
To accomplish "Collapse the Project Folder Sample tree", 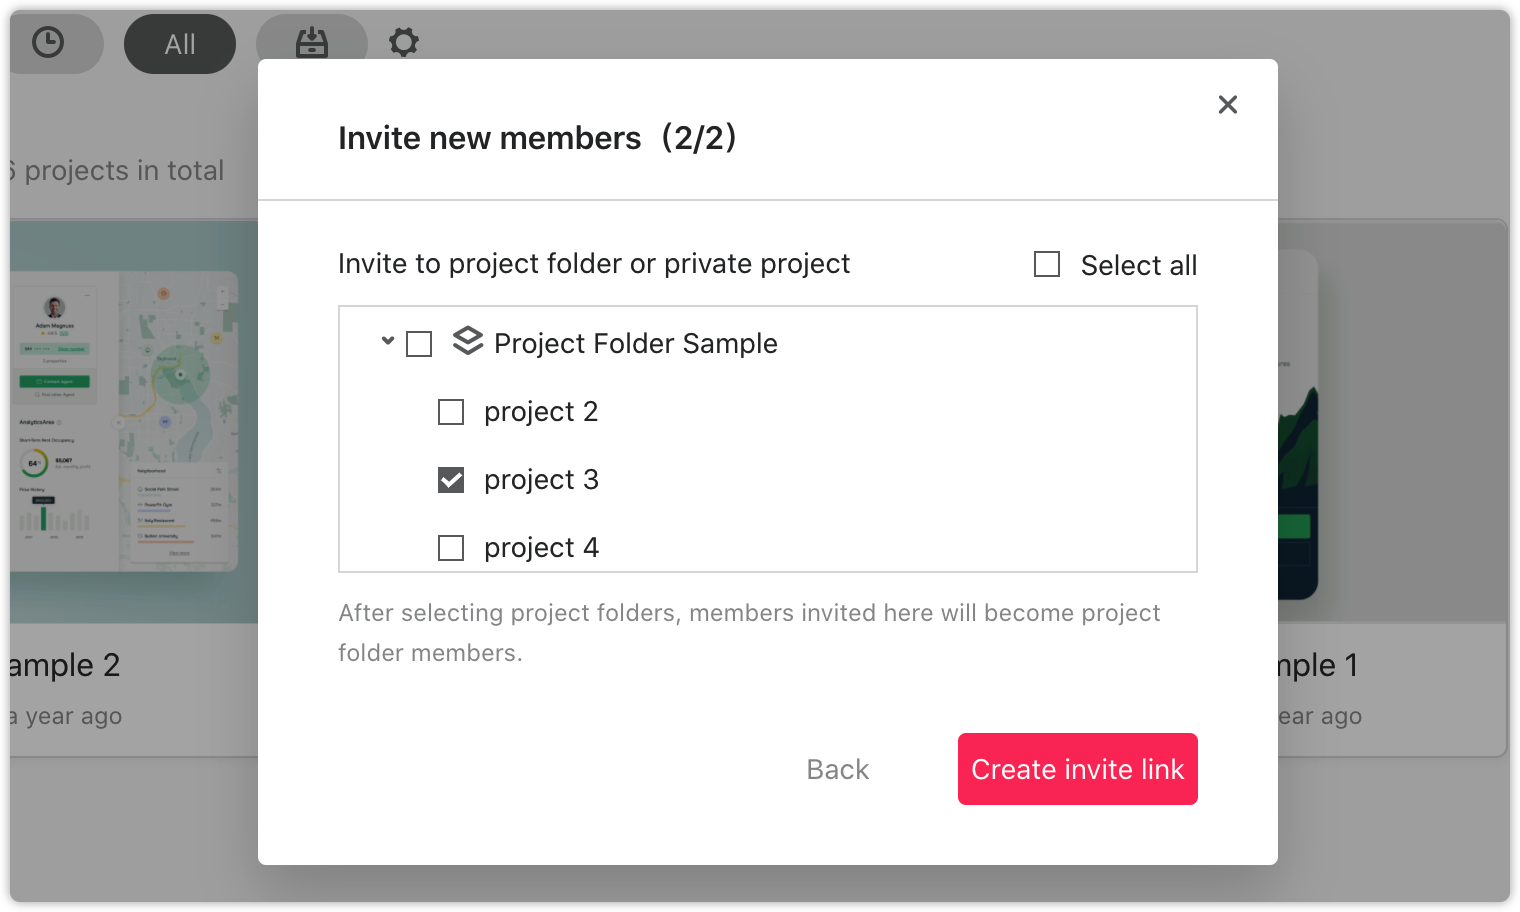I will (388, 341).
